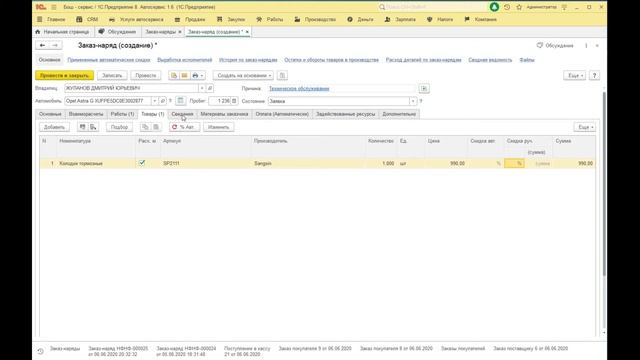
Task: Open the Автомобиль record with its open icon
Action: pos(162,101)
